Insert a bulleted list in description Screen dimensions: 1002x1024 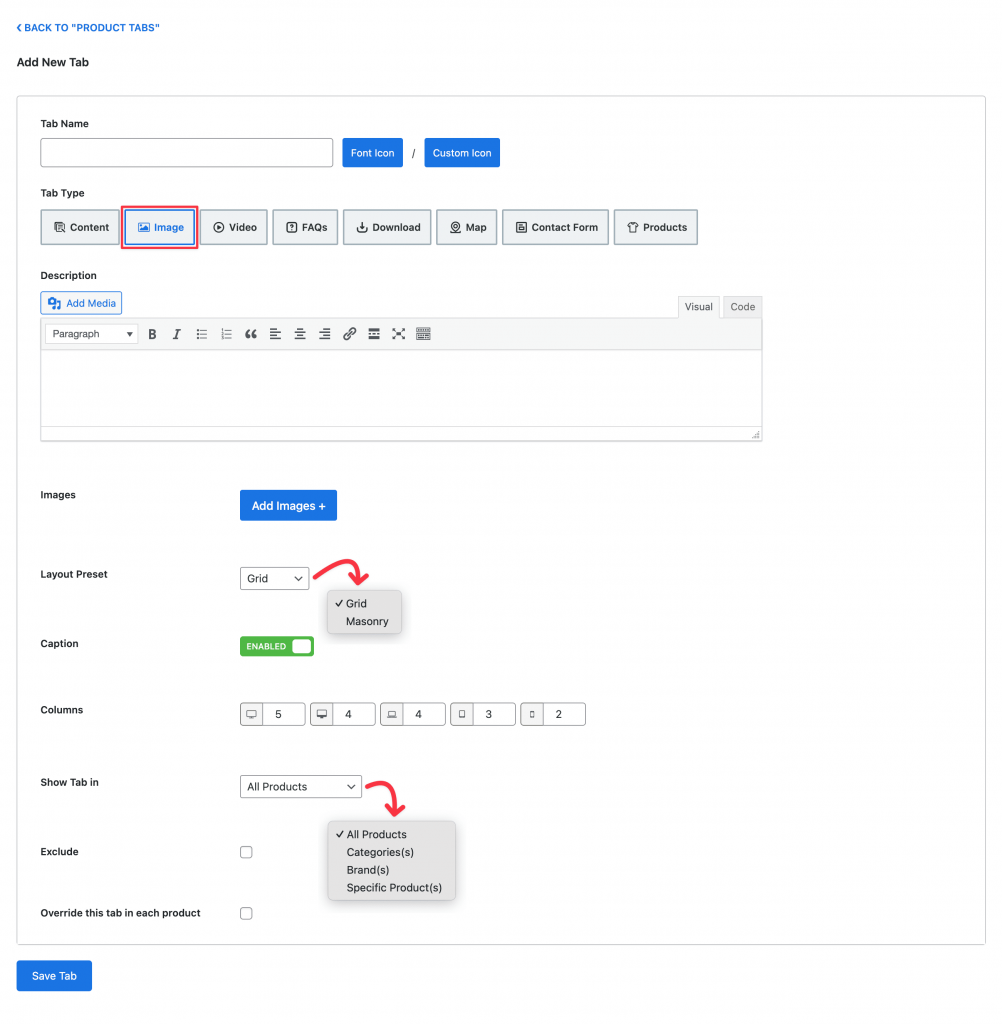click(201, 334)
